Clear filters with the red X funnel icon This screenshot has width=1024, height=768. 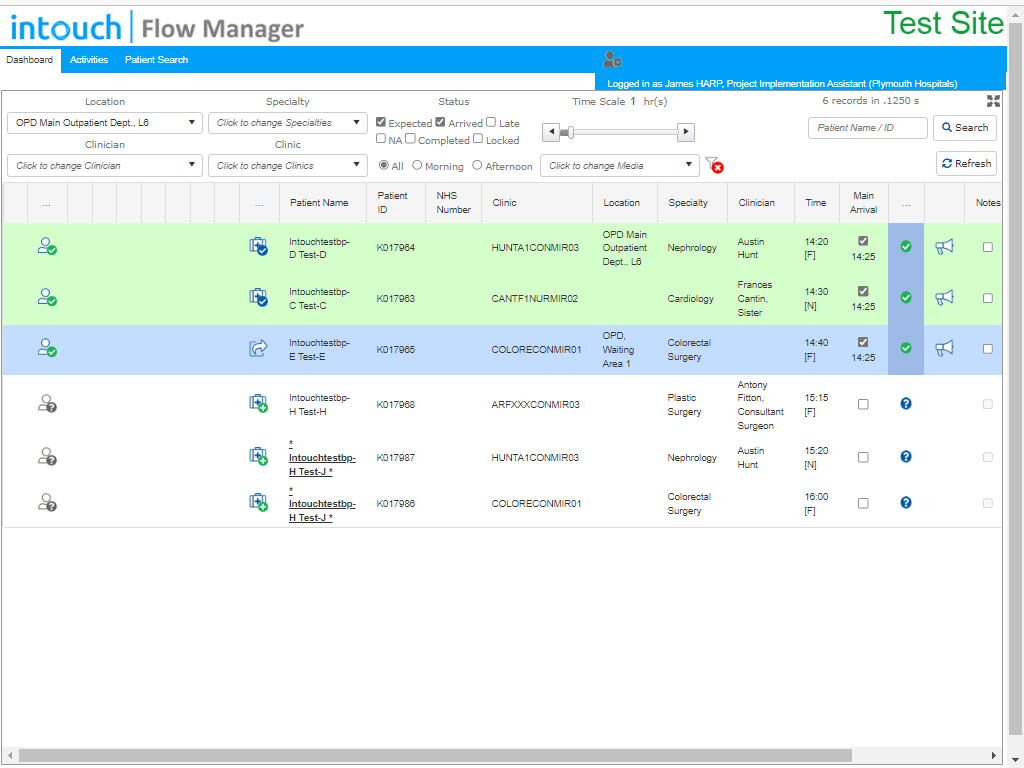(714, 165)
